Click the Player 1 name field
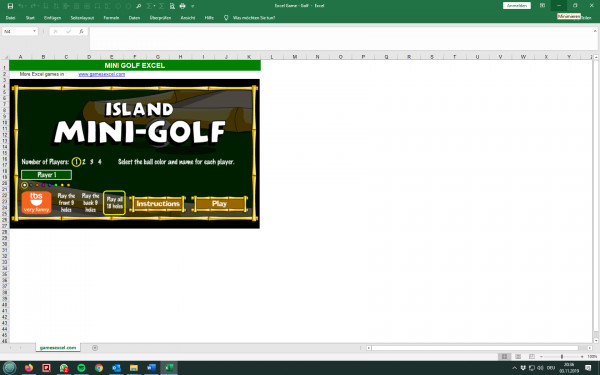 tap(46, 175)
